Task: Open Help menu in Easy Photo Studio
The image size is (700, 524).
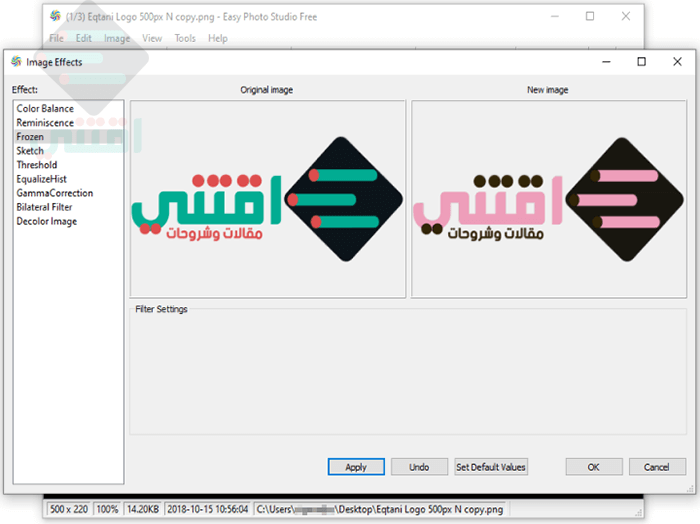Action: point(218,38)
